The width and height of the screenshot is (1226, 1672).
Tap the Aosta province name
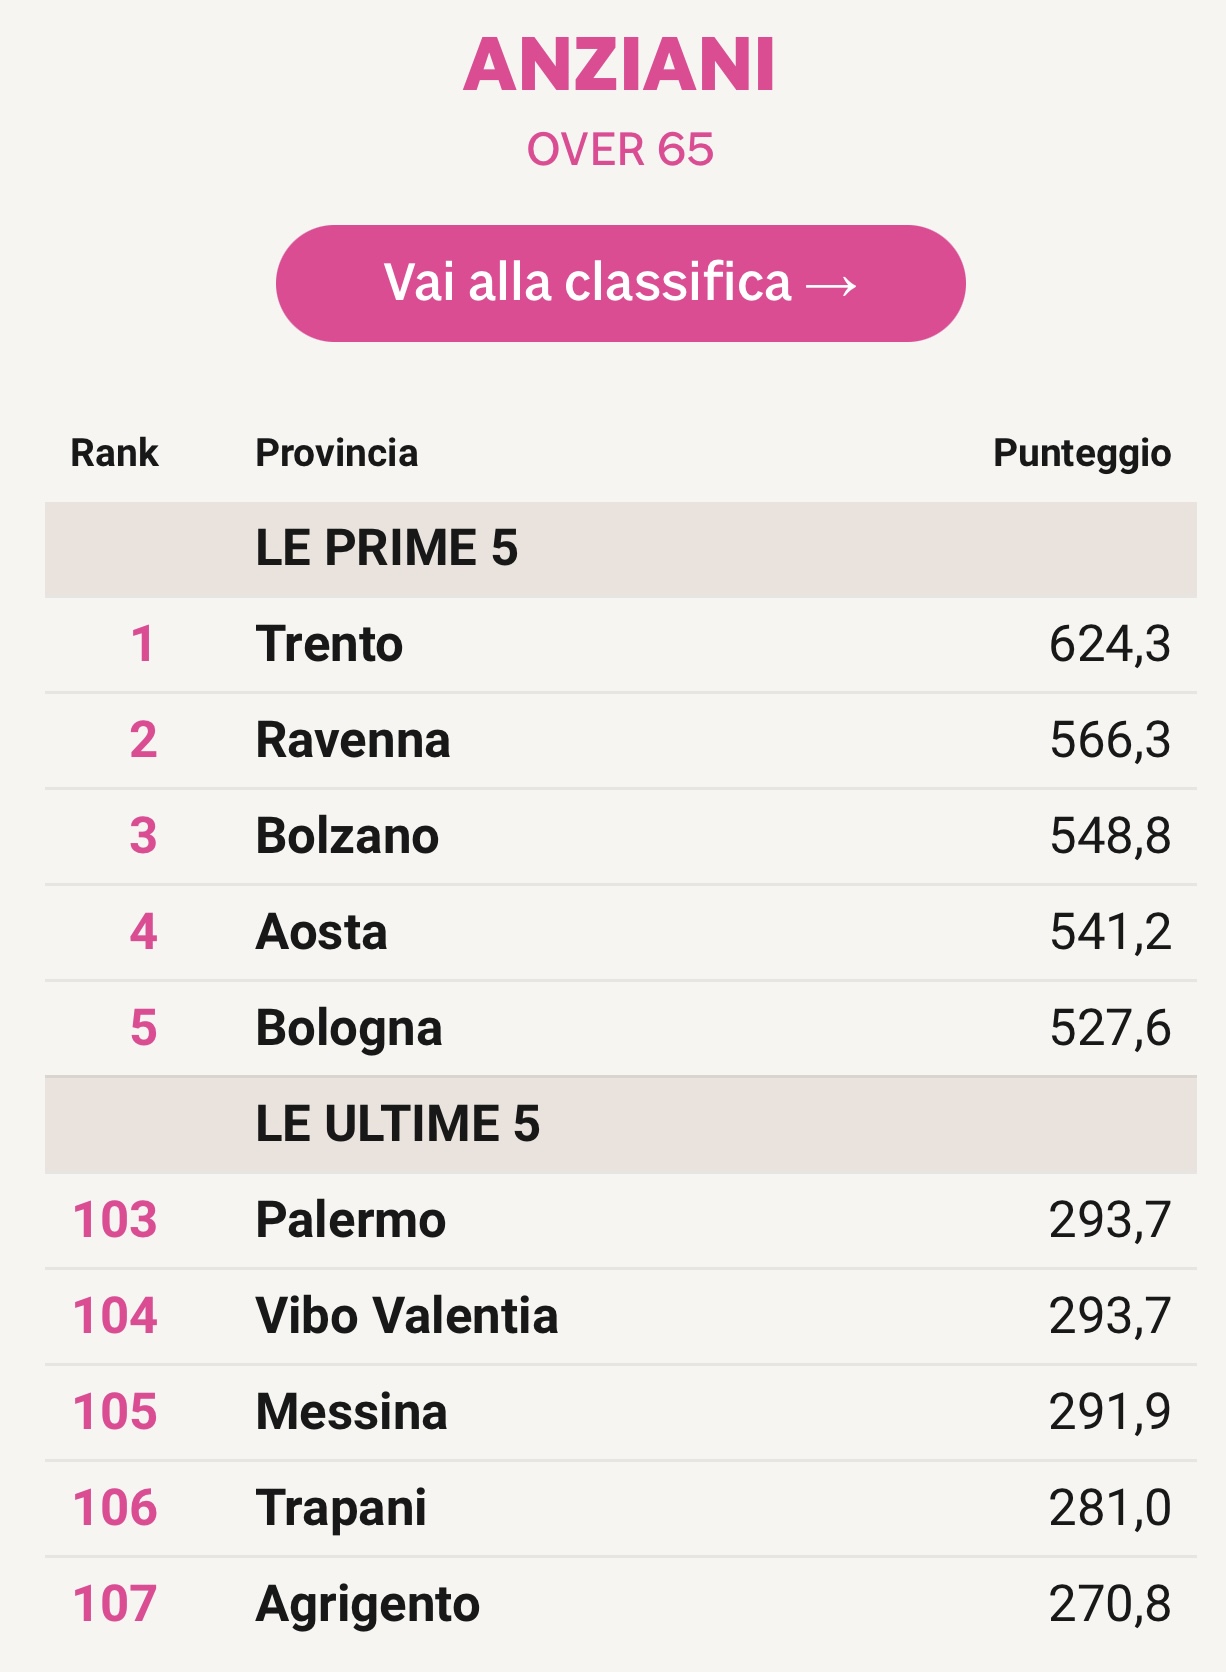click(x=321, y=932)
